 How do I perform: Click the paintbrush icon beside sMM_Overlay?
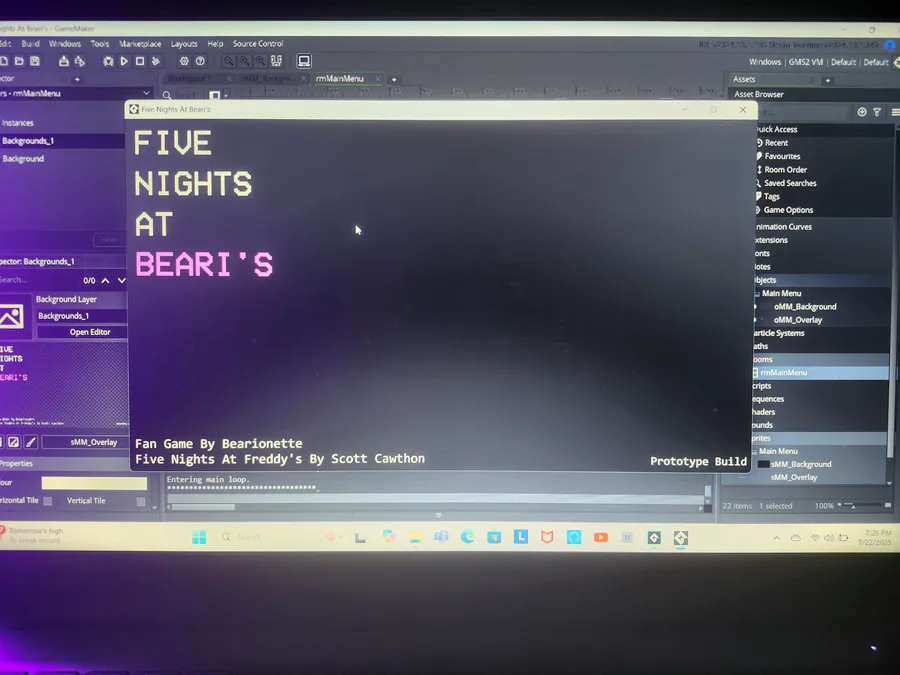31,442
